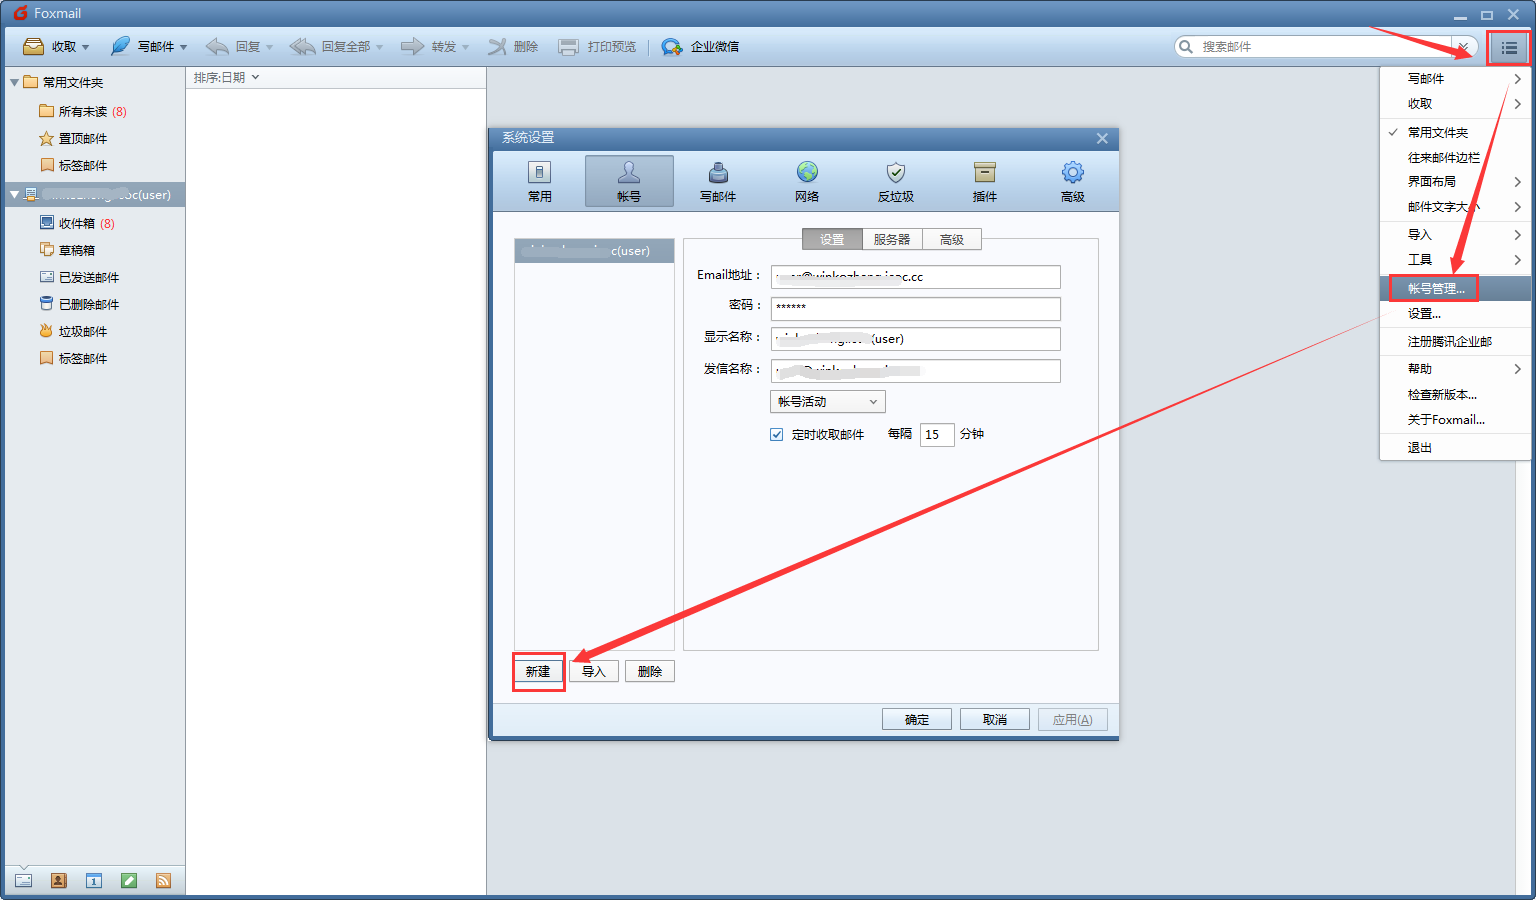The width and height of the screenshot is (1536, 900).
Task: Open the 帮助 submenu
Action: click(x=1455, y=369)
